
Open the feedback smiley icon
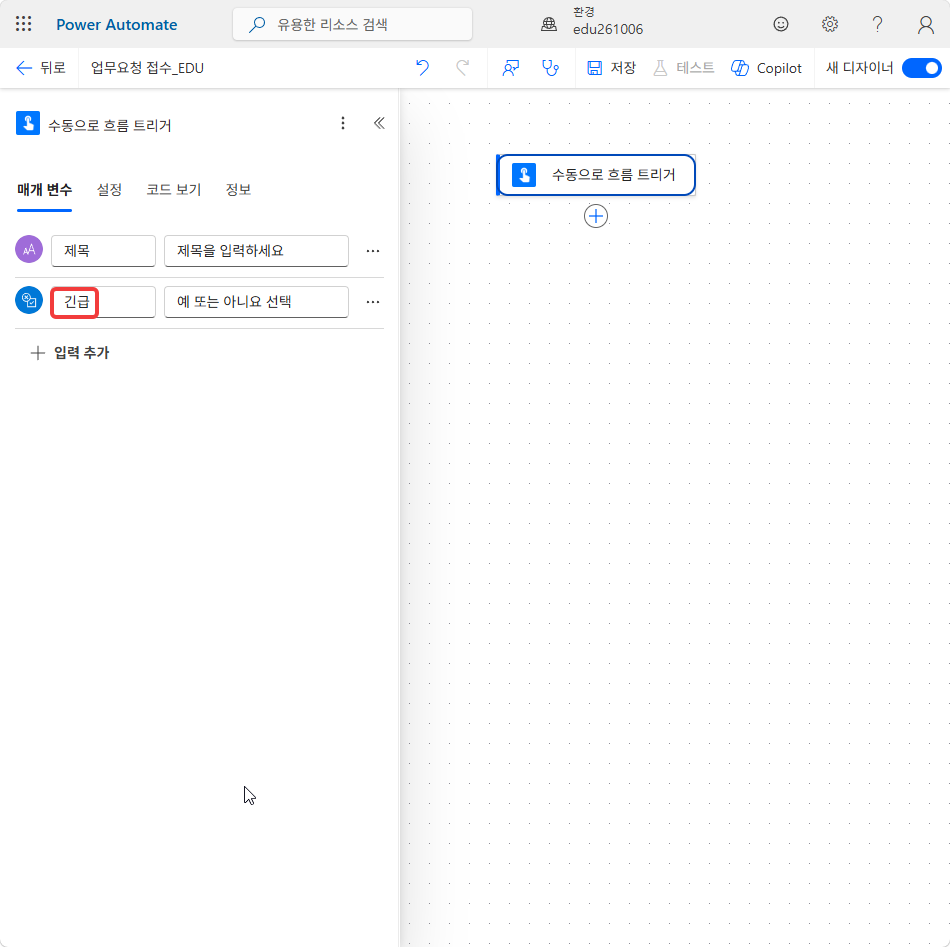click(x=781, y=24)
